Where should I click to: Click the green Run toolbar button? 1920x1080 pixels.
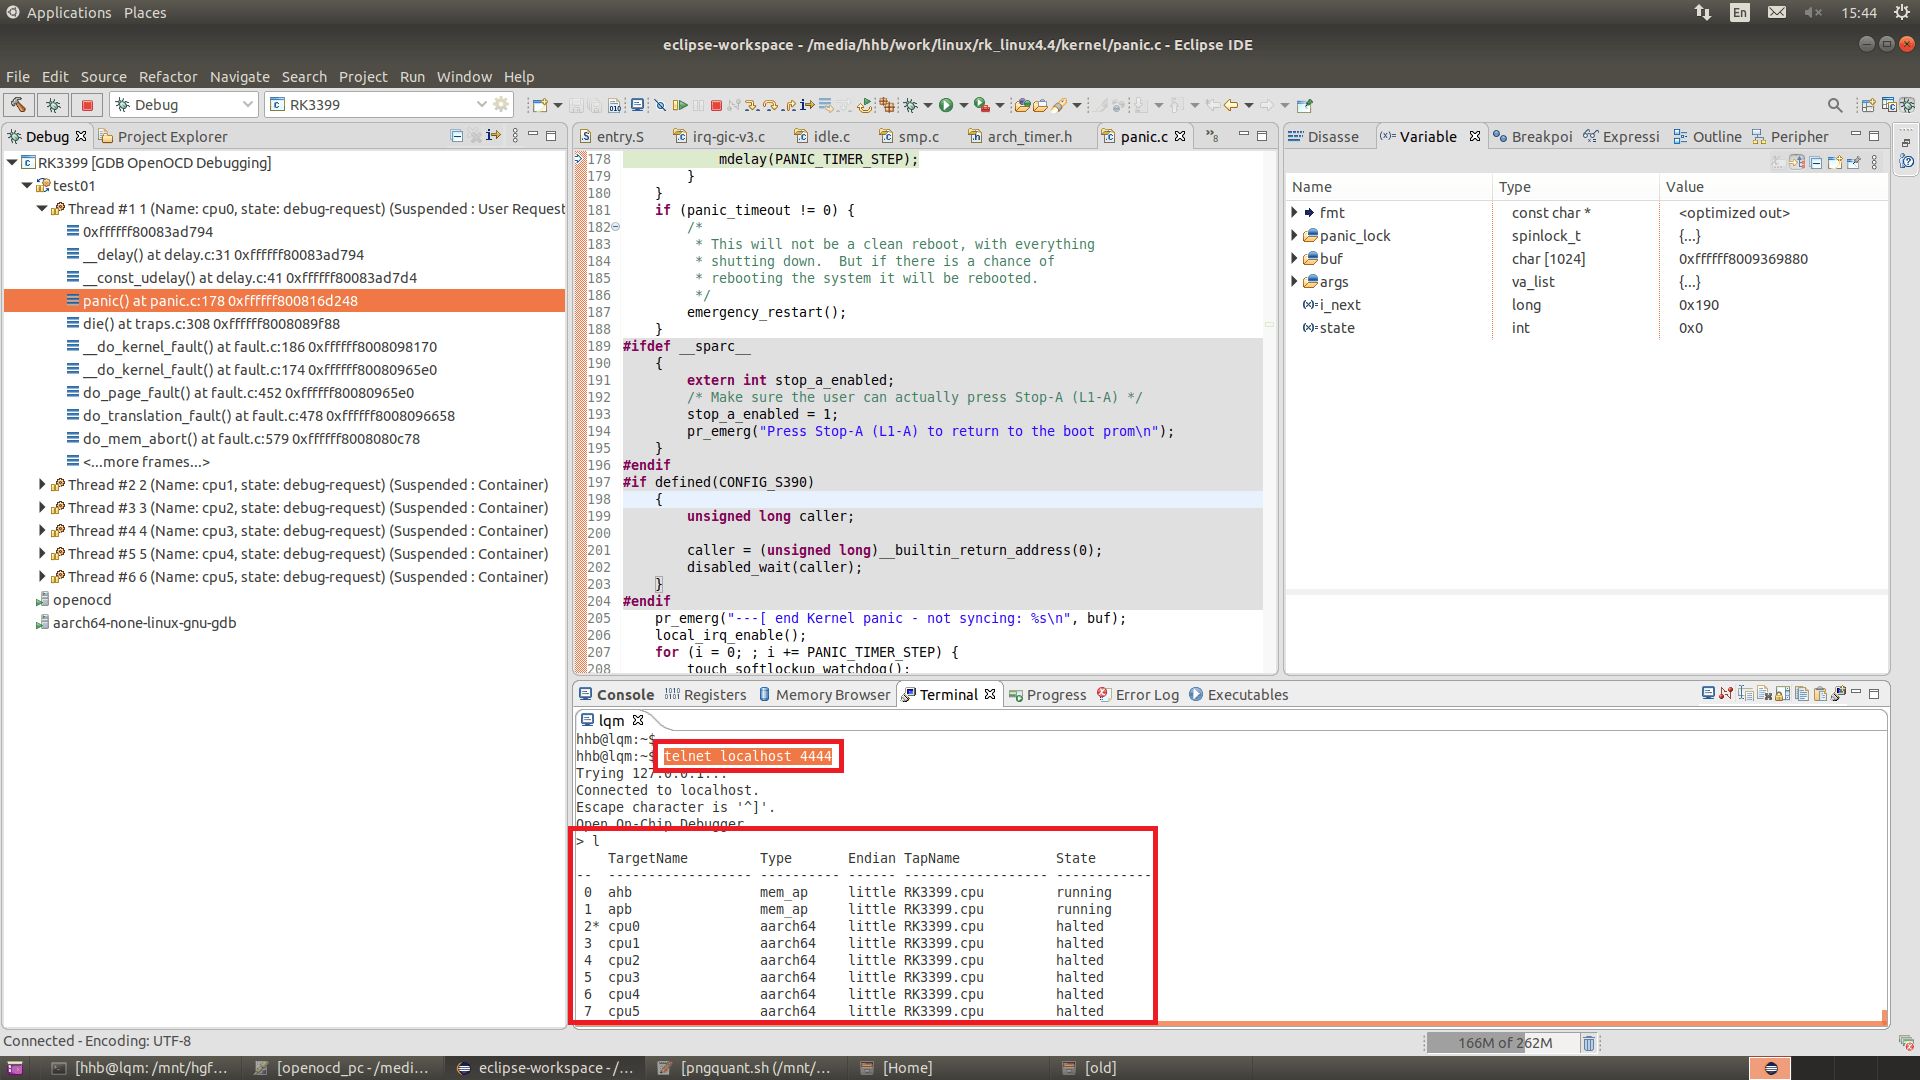pyautogui.click(x=946, y=105)
